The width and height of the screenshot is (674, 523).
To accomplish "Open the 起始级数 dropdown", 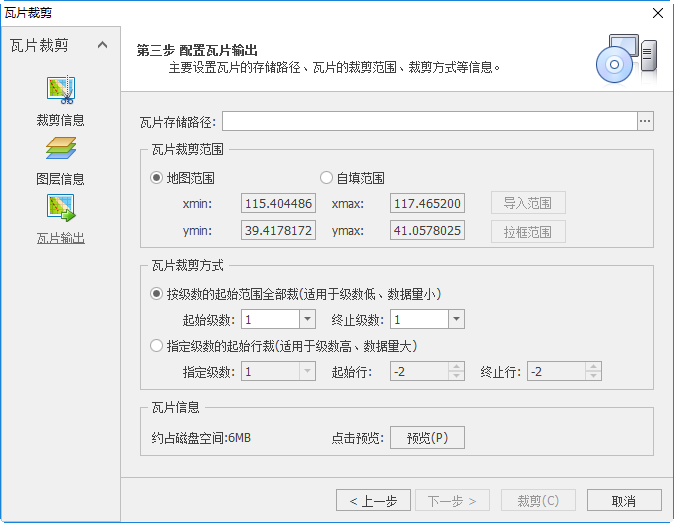I will [307, 320].
